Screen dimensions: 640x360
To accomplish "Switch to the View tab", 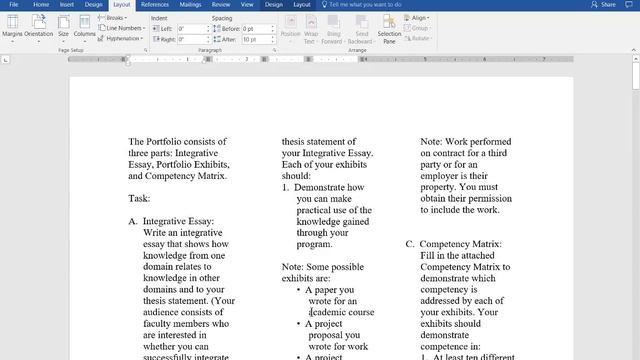I will (247, 4).
